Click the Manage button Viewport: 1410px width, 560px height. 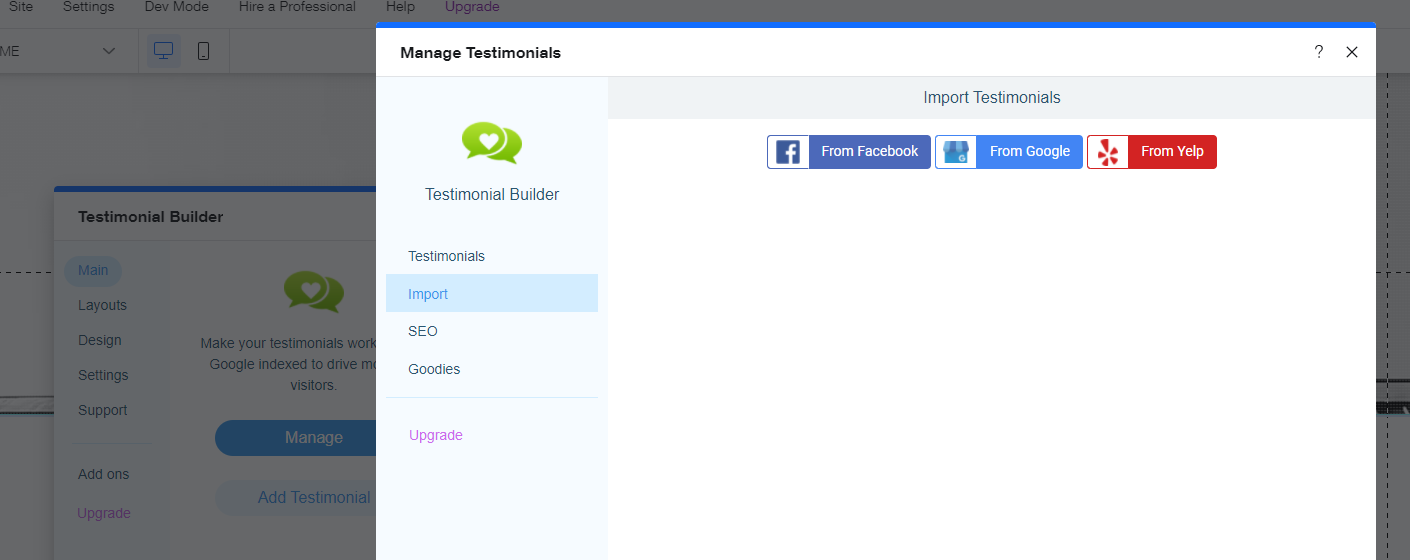296,438
